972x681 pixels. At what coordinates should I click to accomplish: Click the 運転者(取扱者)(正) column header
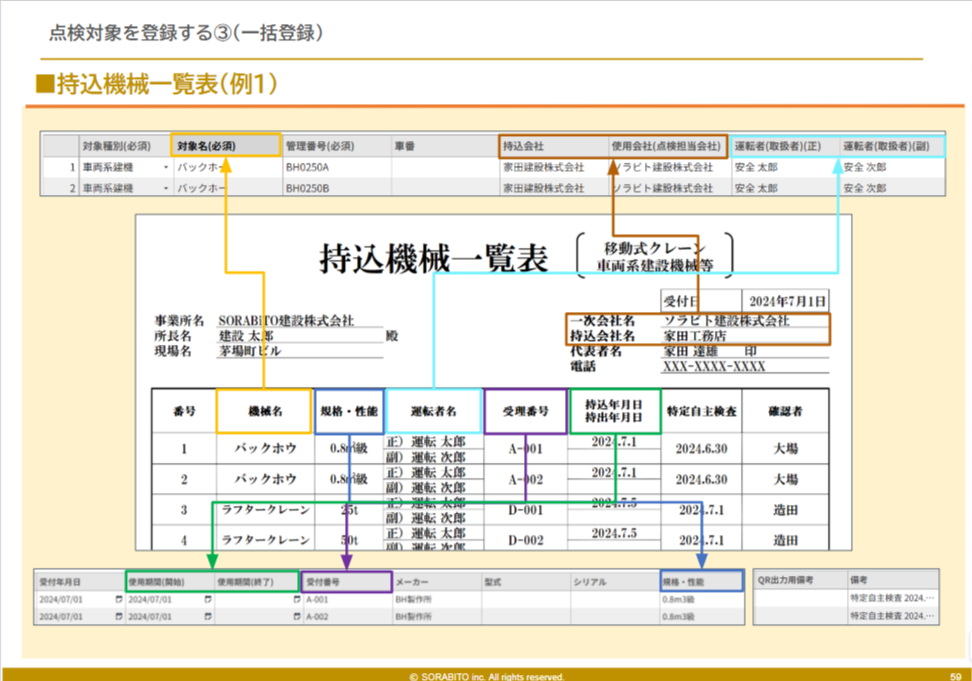click(782, 146)
